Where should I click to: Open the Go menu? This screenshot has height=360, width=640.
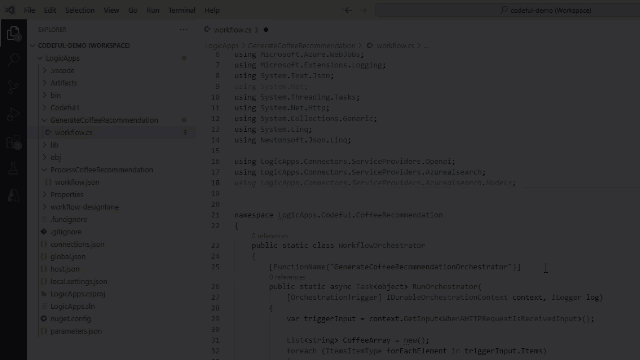coord(133,10)
